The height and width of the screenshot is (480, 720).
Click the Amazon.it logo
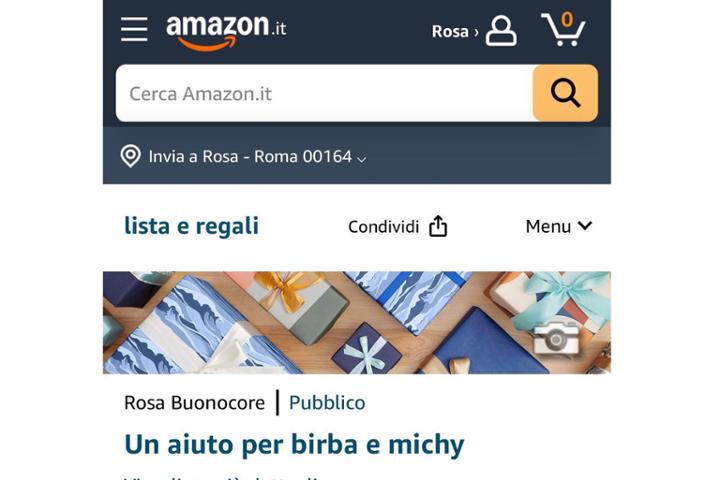(226, 32)
